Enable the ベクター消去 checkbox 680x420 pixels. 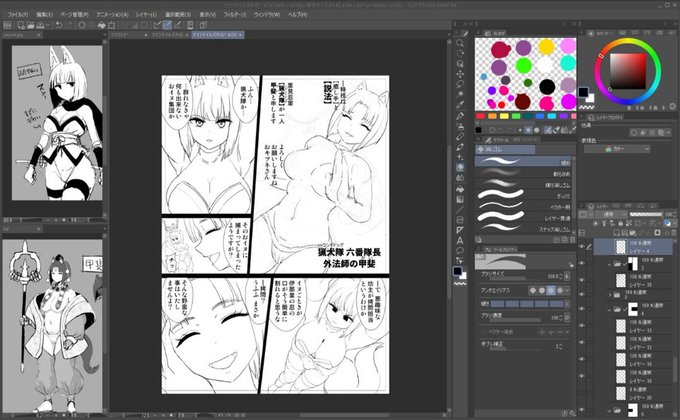tap(484, 332)
